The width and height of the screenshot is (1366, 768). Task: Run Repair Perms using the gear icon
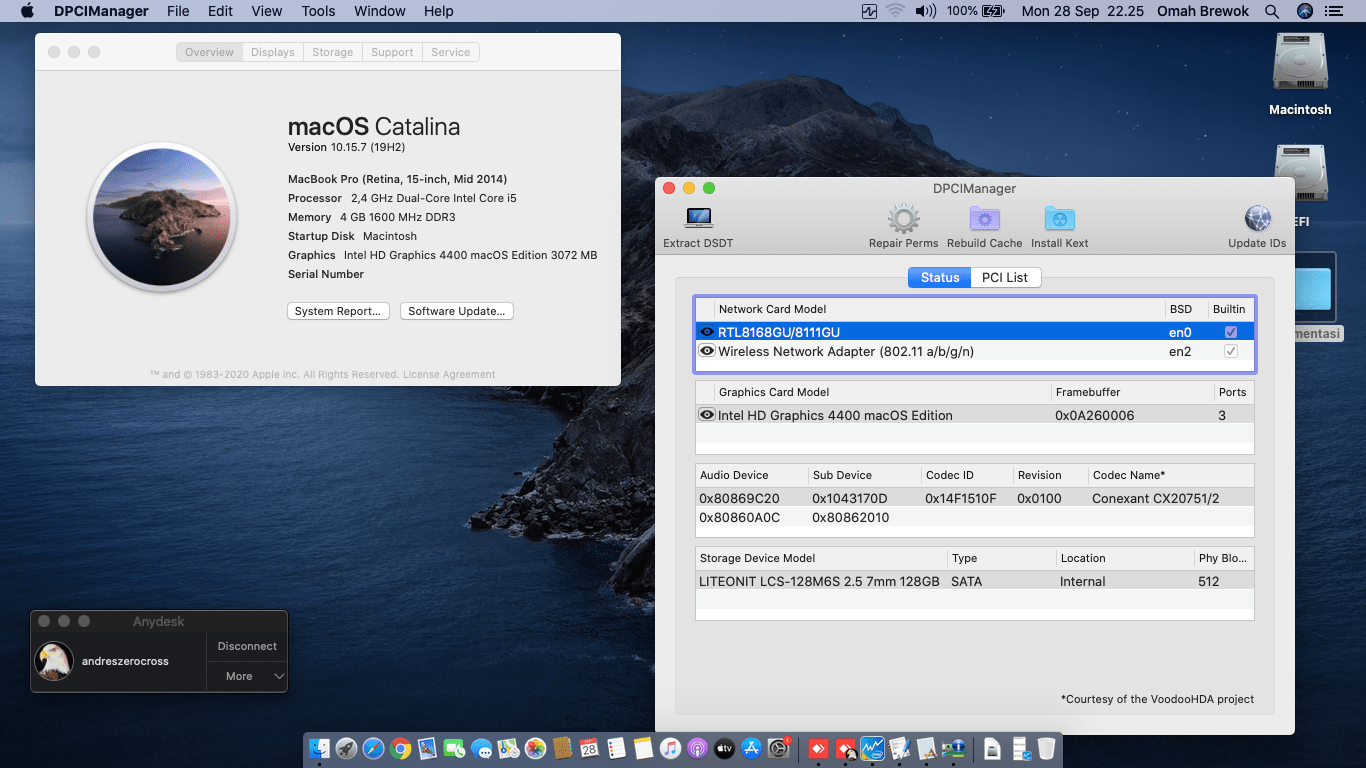coord(903,218)
